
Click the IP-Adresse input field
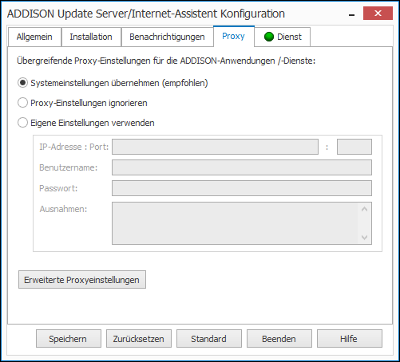[x=215, y=147]
